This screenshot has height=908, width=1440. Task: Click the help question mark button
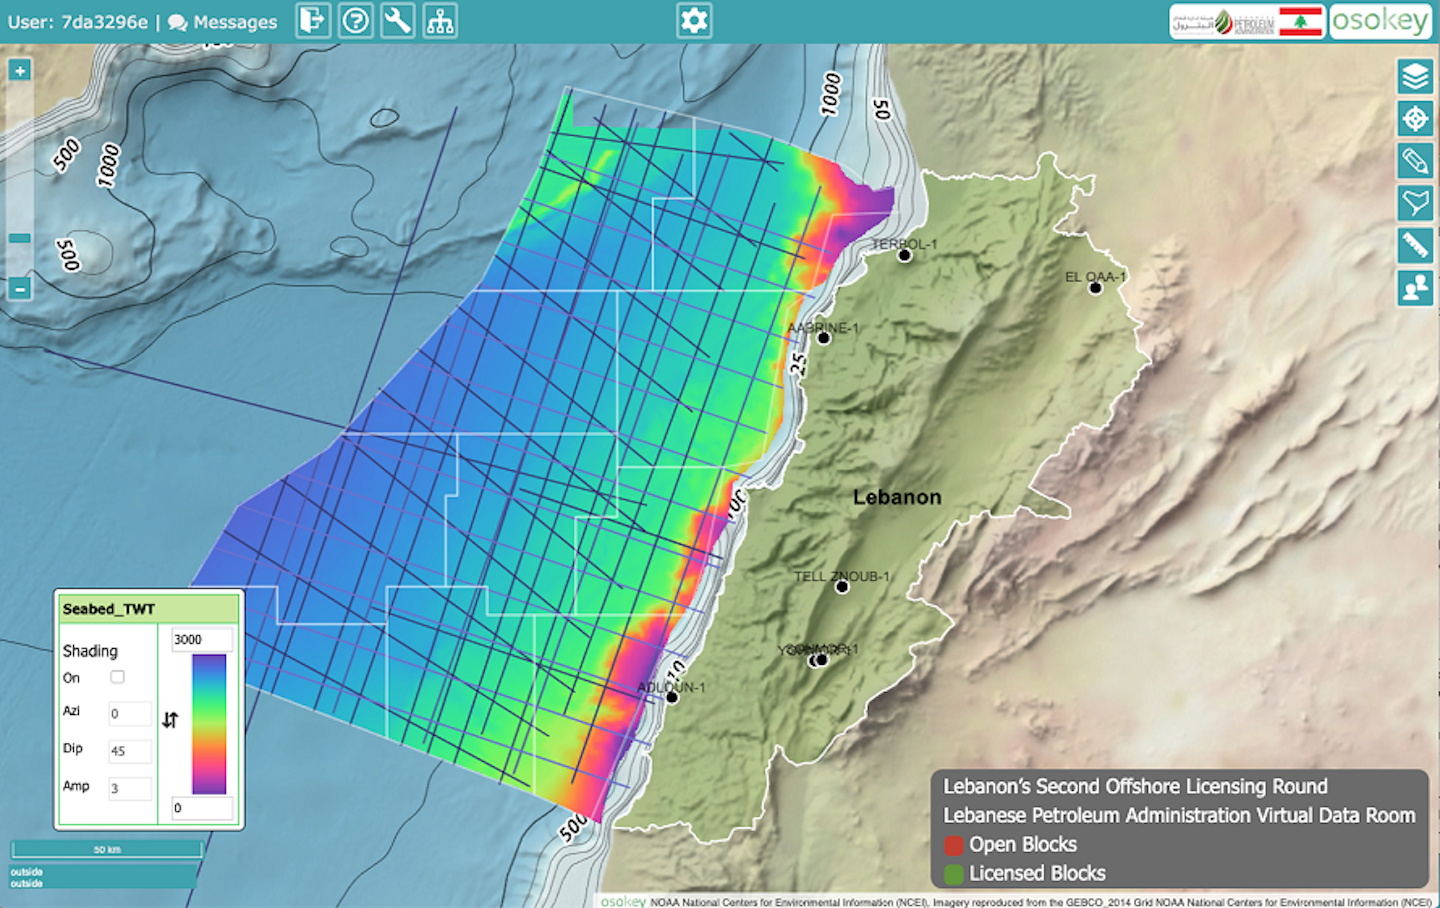356,21
